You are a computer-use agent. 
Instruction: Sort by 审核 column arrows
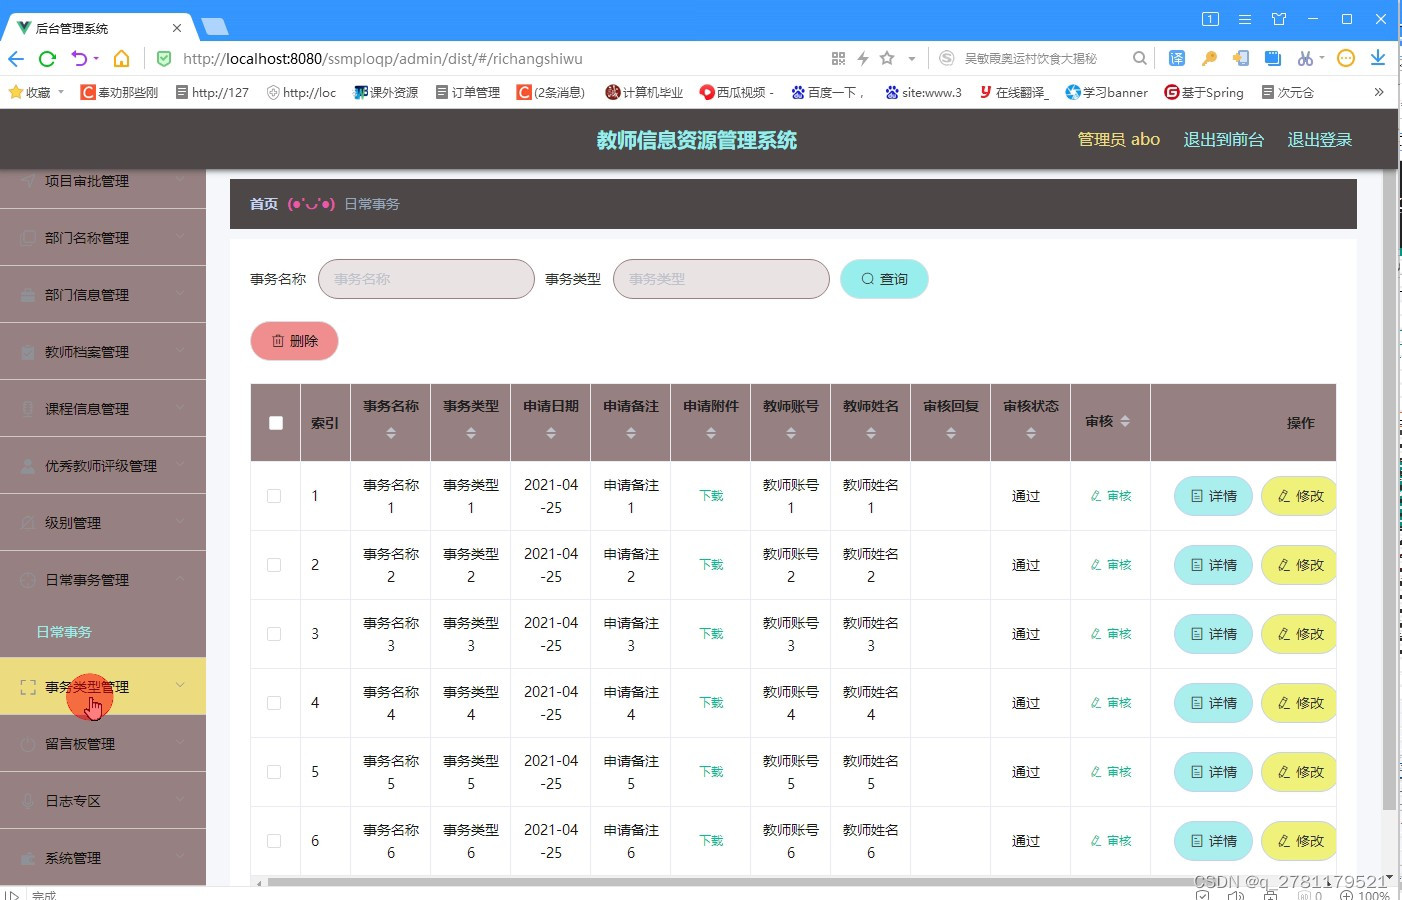coord(1125,422)
